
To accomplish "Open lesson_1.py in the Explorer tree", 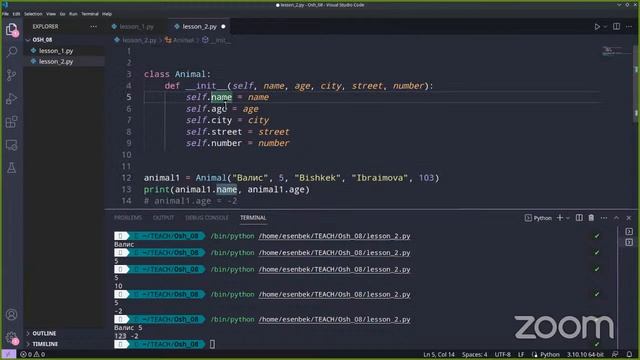I will (x=56, y=51).
